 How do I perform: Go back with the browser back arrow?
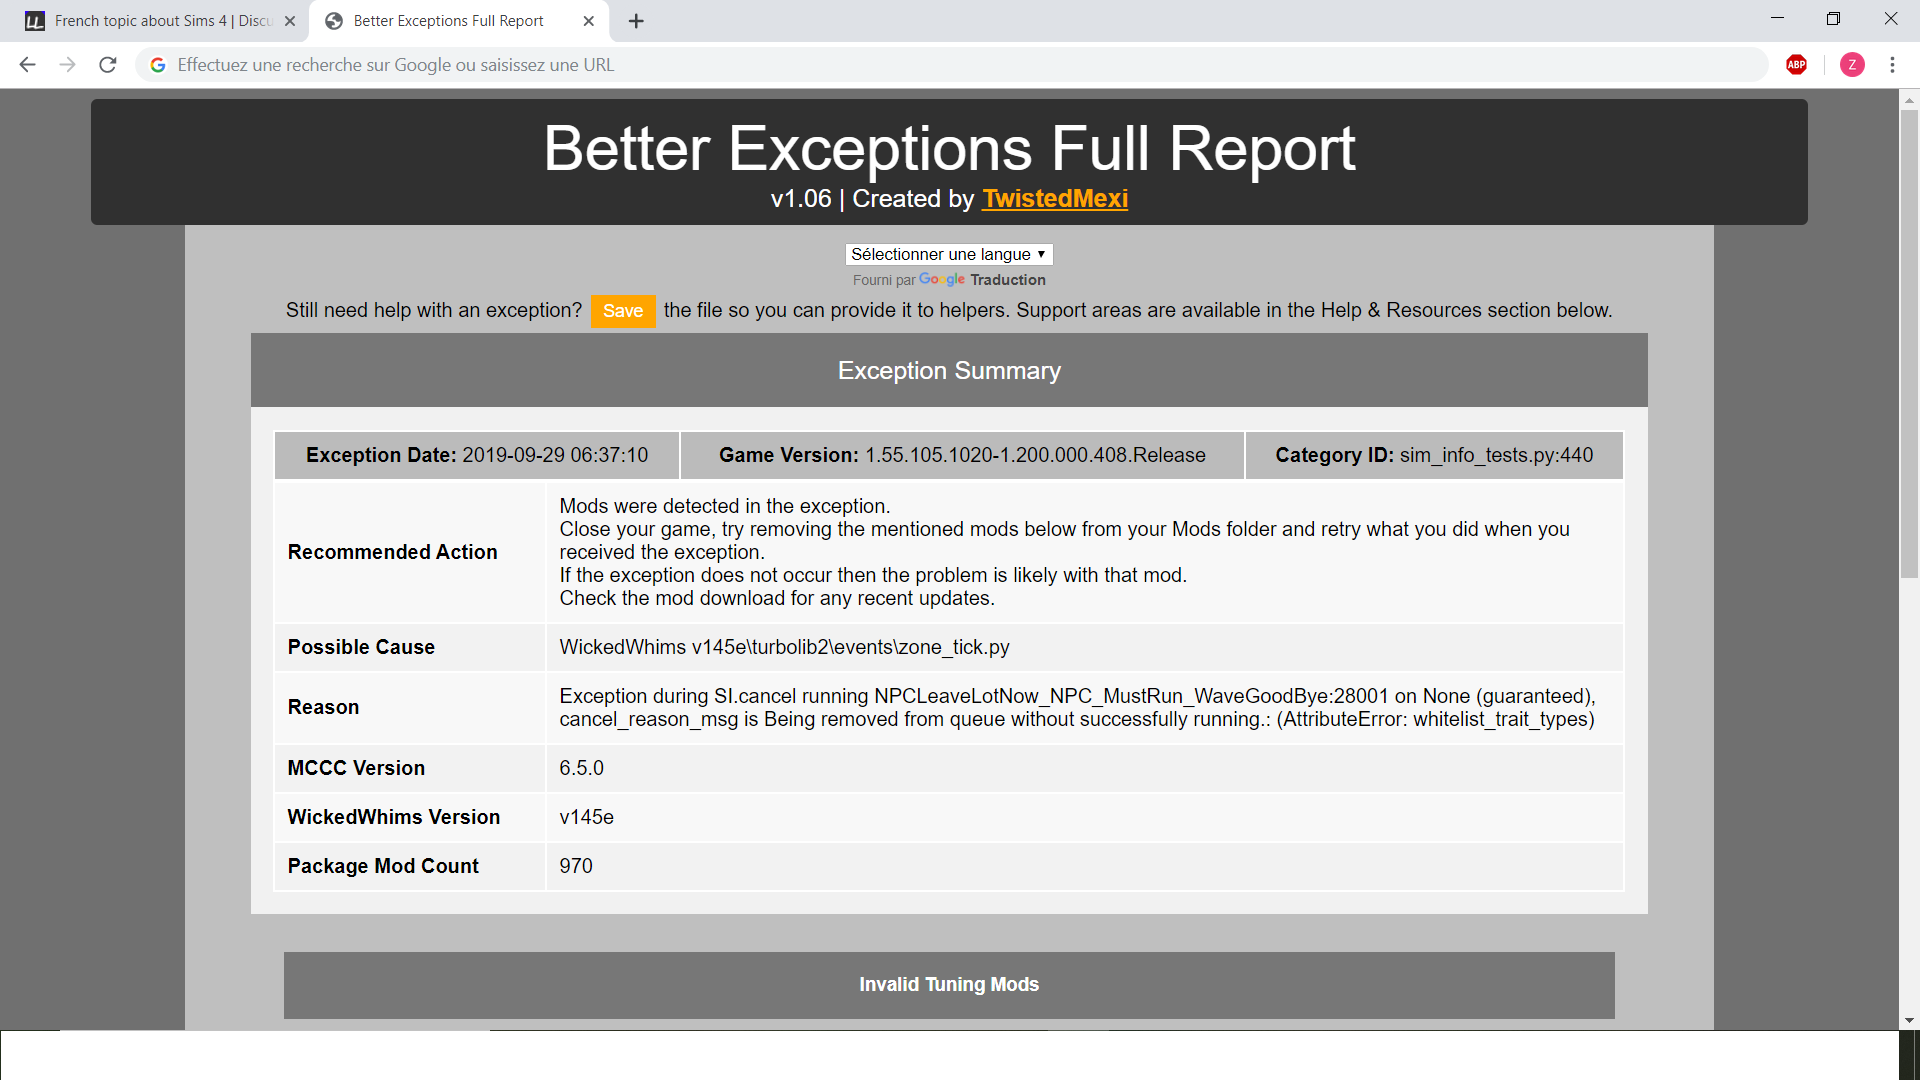point(28,65)
